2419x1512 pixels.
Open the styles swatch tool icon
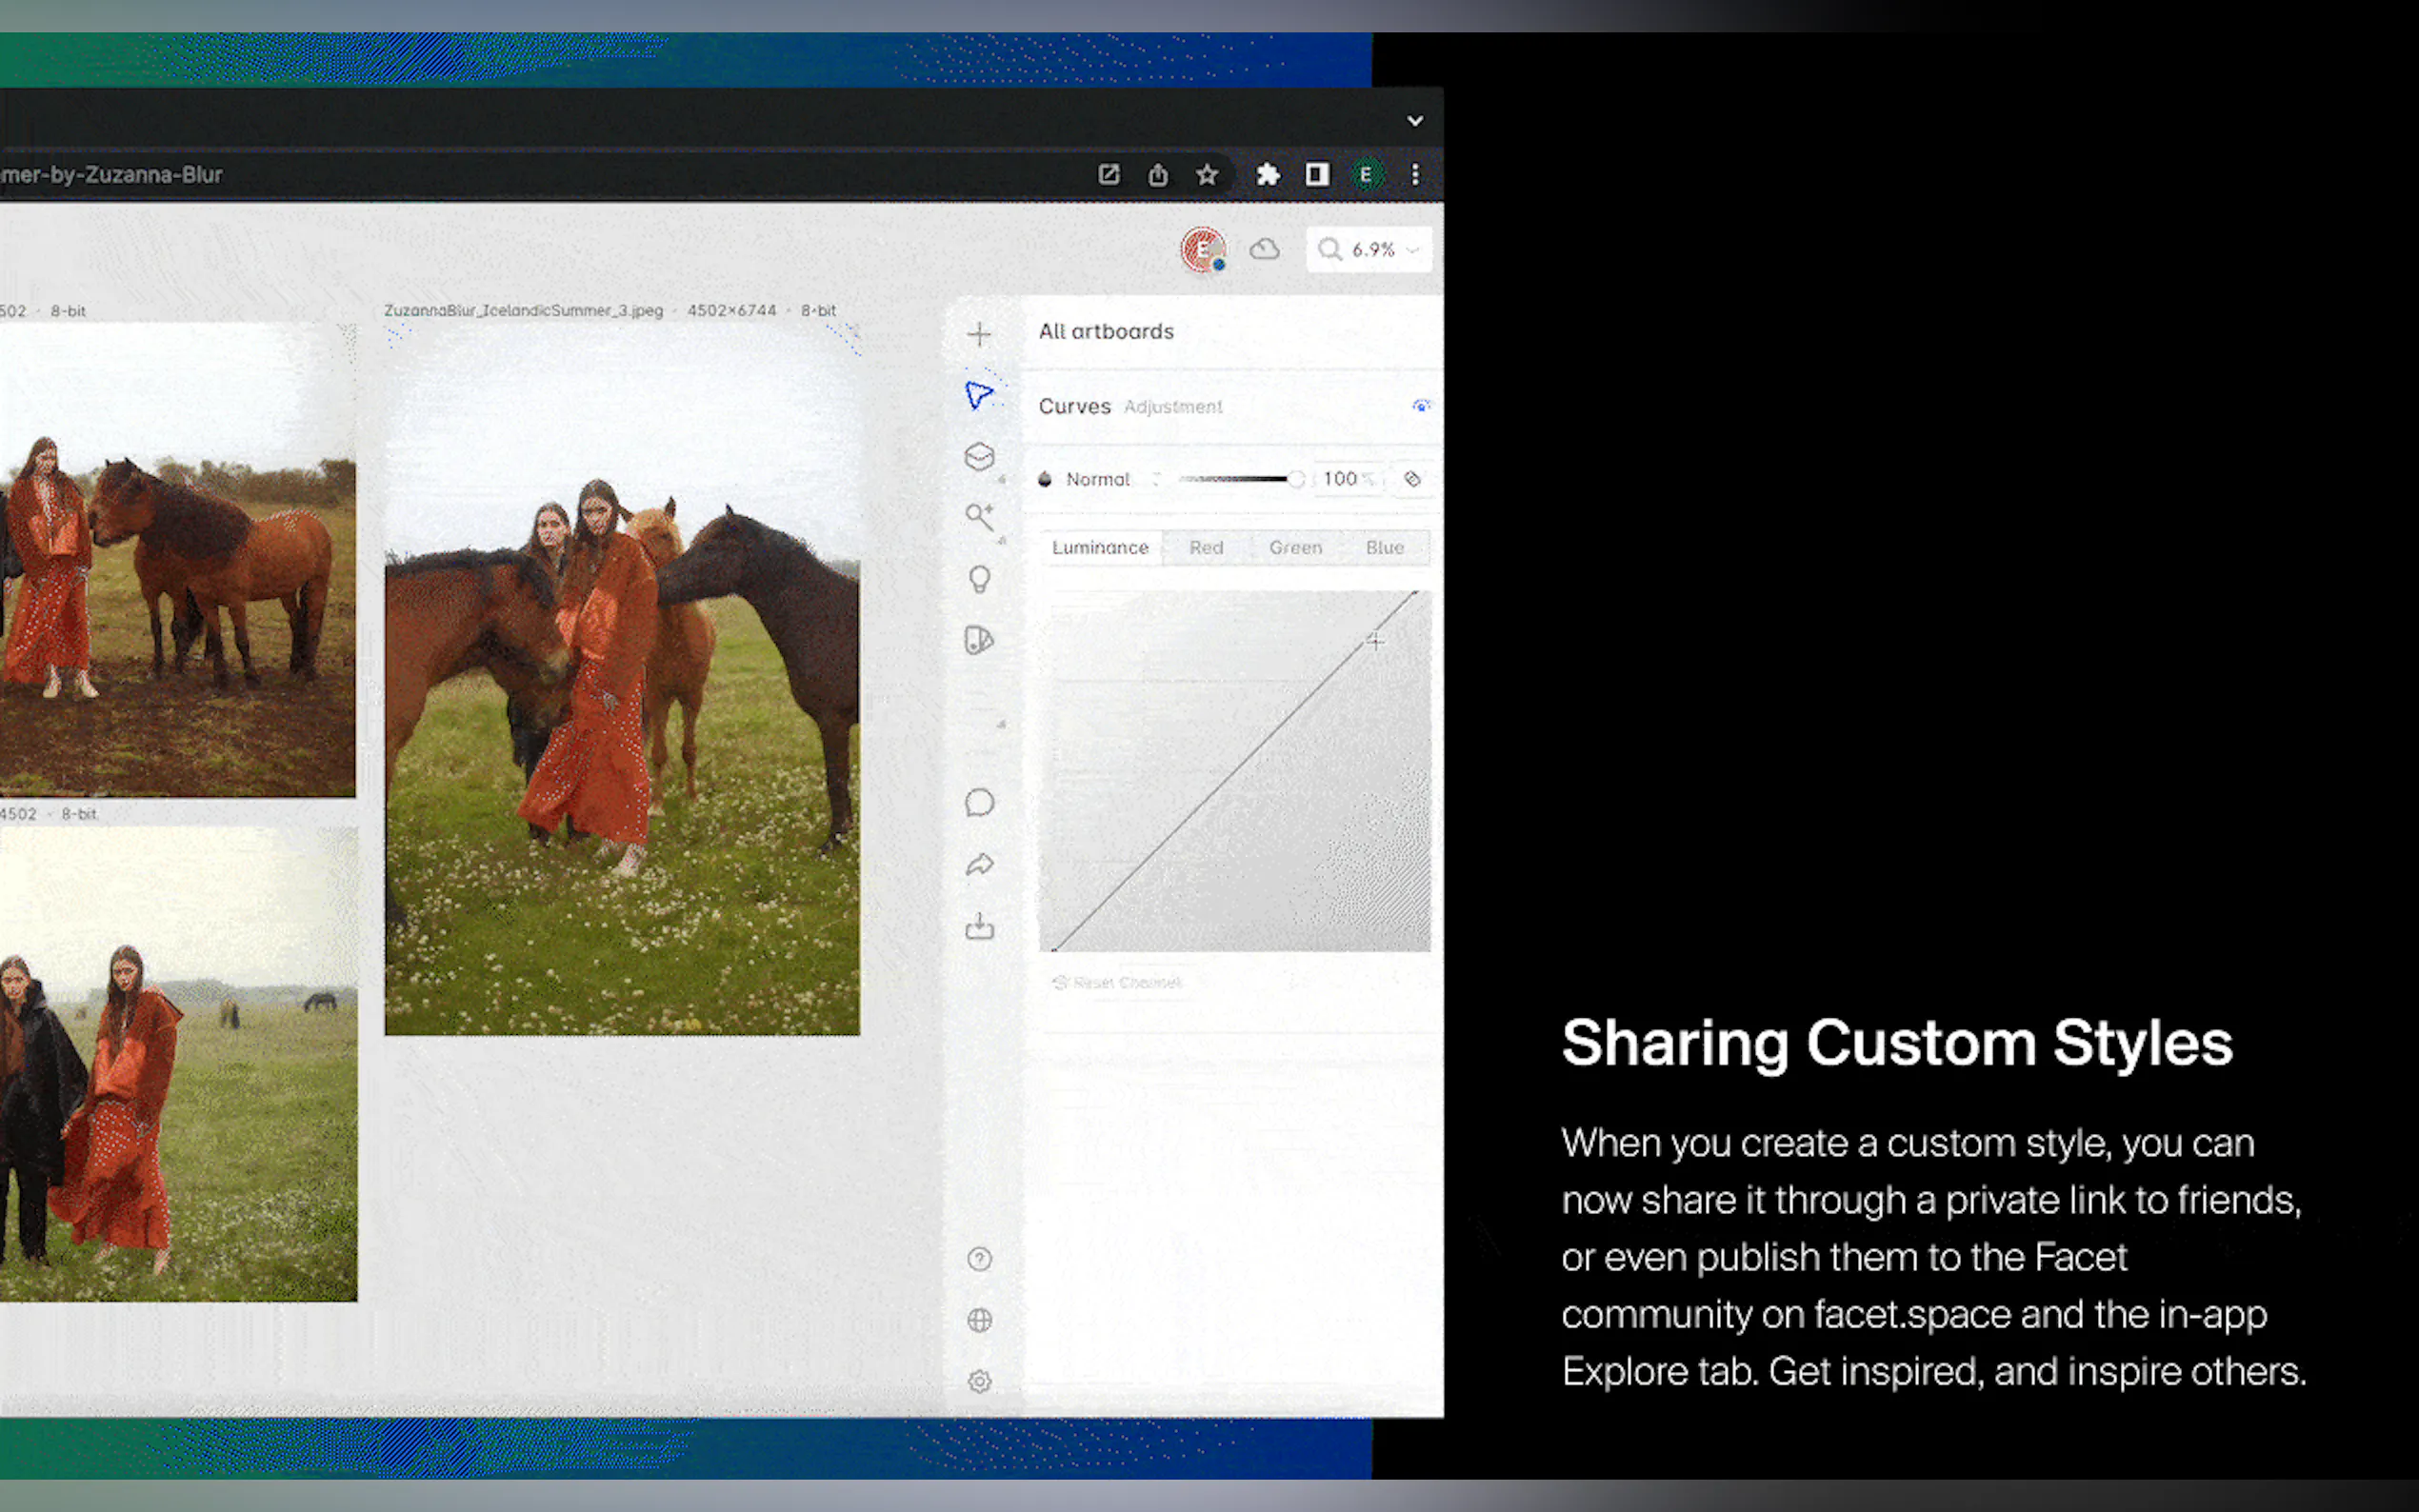[979, 640]
